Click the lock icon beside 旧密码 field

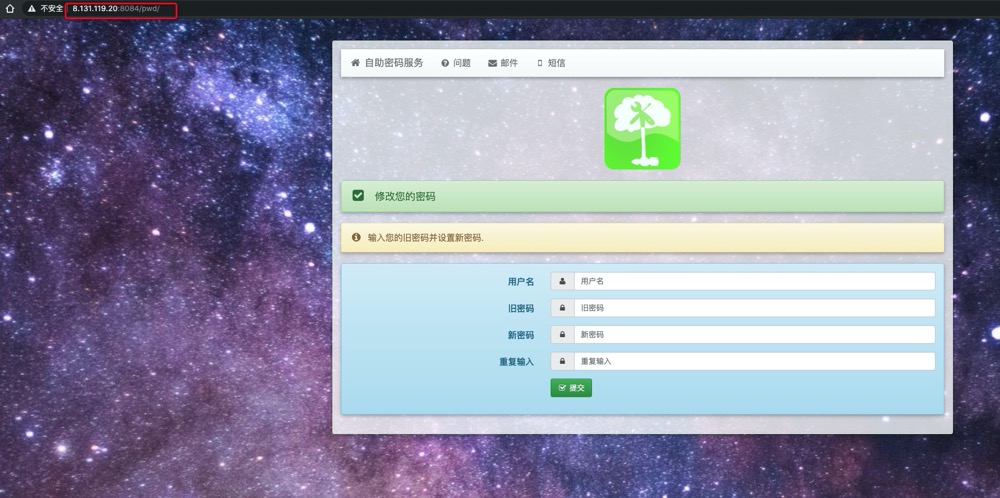[x=562, y=308]
